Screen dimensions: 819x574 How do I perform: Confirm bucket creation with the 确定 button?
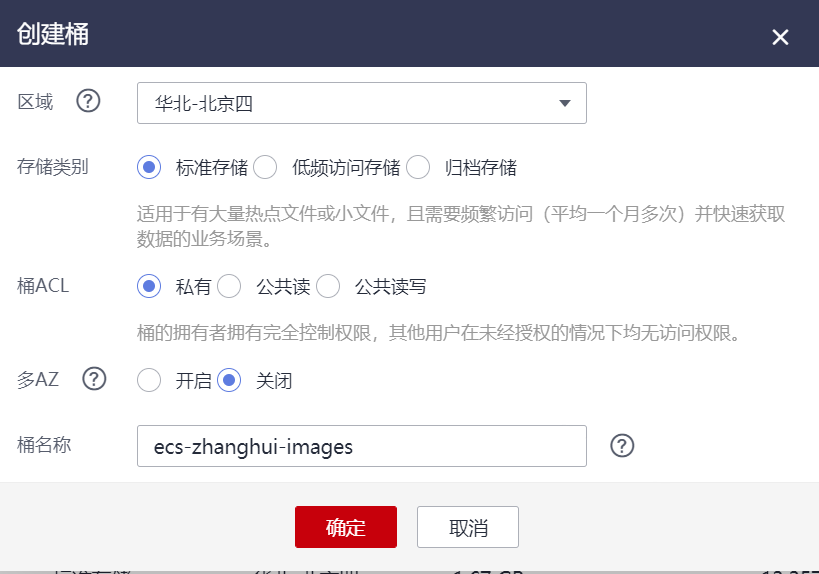pos(346,527)
